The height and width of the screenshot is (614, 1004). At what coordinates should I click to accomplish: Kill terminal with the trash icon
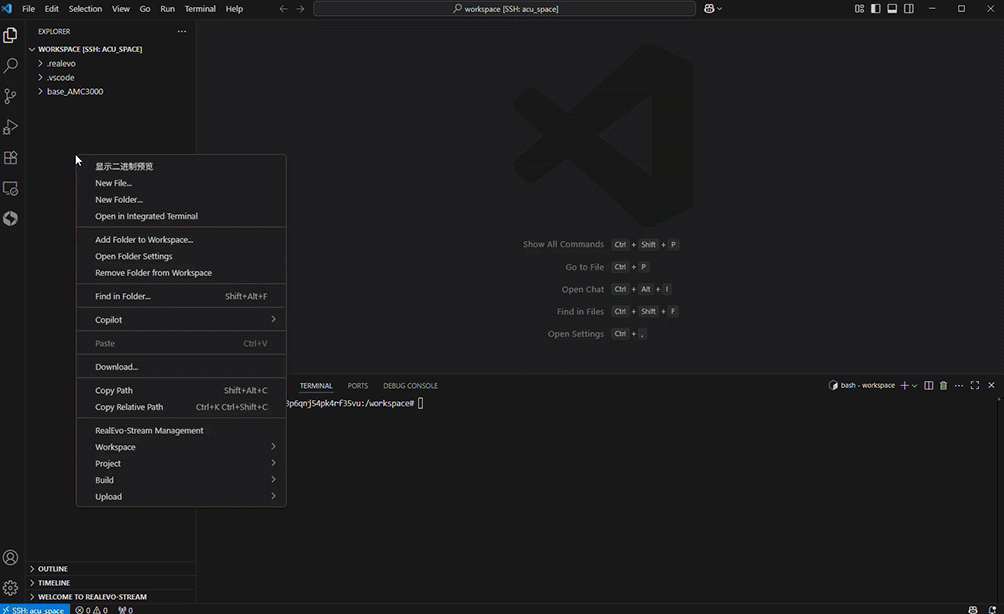tap(943, 385)
